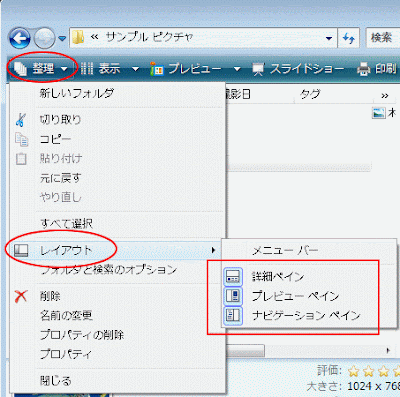This screenshot has height=397, width=400.
Task: Click the refresh button beside address bar
Action: point(349,38)
